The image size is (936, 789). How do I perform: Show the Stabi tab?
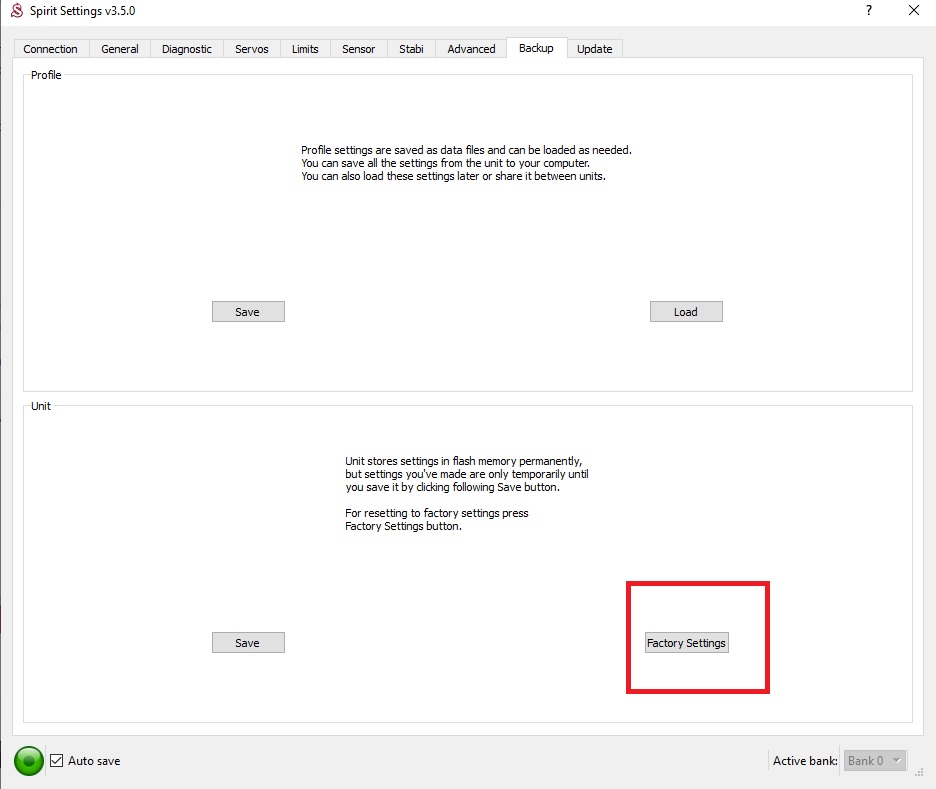[411, 49]
